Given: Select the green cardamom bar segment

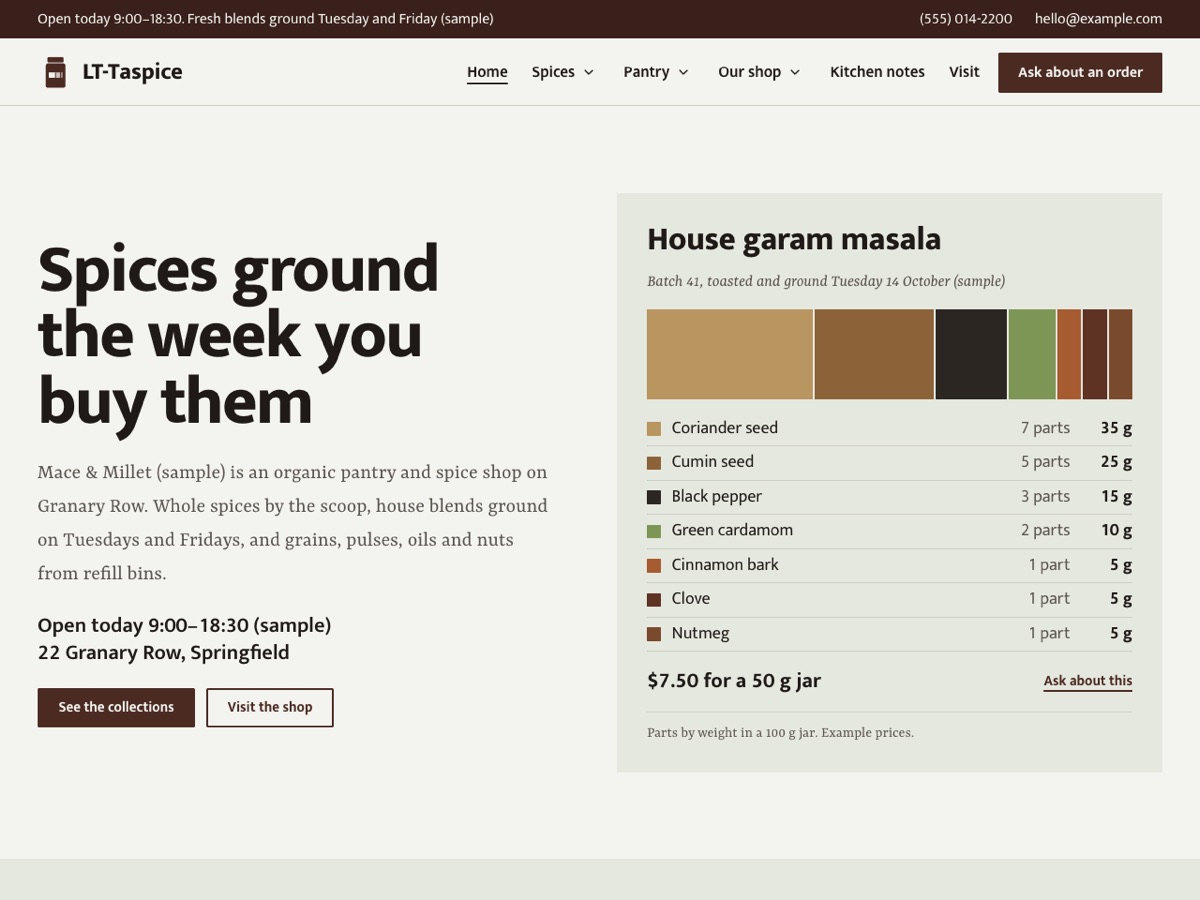Looking at the screenshot, I should coord(1032,354).
